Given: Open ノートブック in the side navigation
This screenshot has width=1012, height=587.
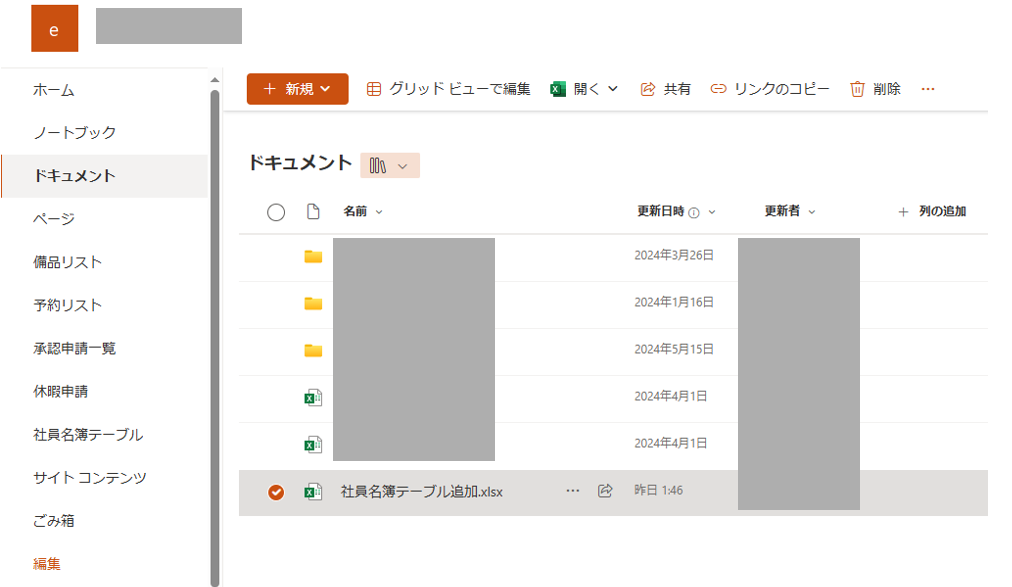Looking at the screenshot, I should coord(75,133).
